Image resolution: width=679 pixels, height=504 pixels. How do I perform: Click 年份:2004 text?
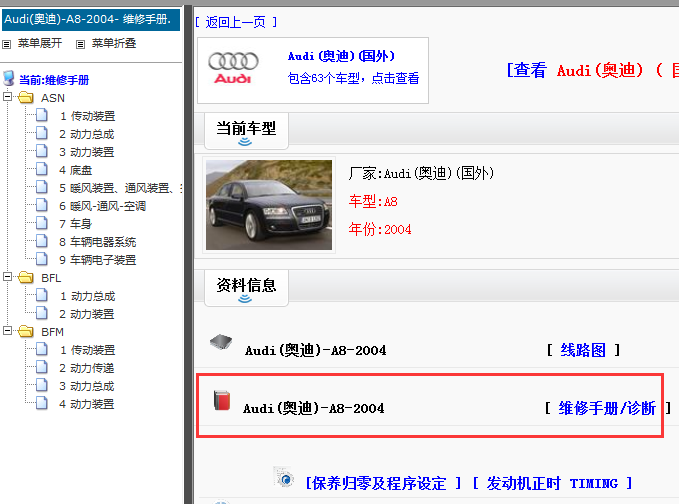pyautogui.click(x=380, y=229)
